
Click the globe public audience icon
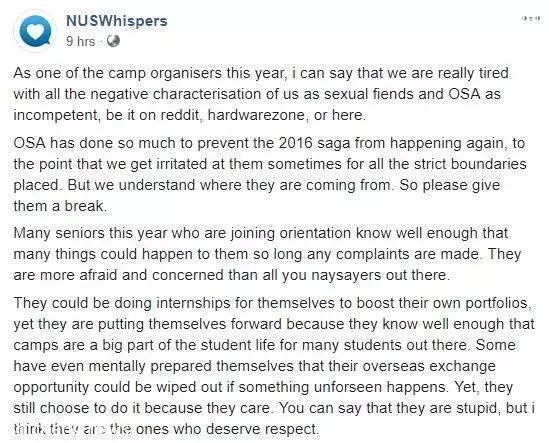113,41
